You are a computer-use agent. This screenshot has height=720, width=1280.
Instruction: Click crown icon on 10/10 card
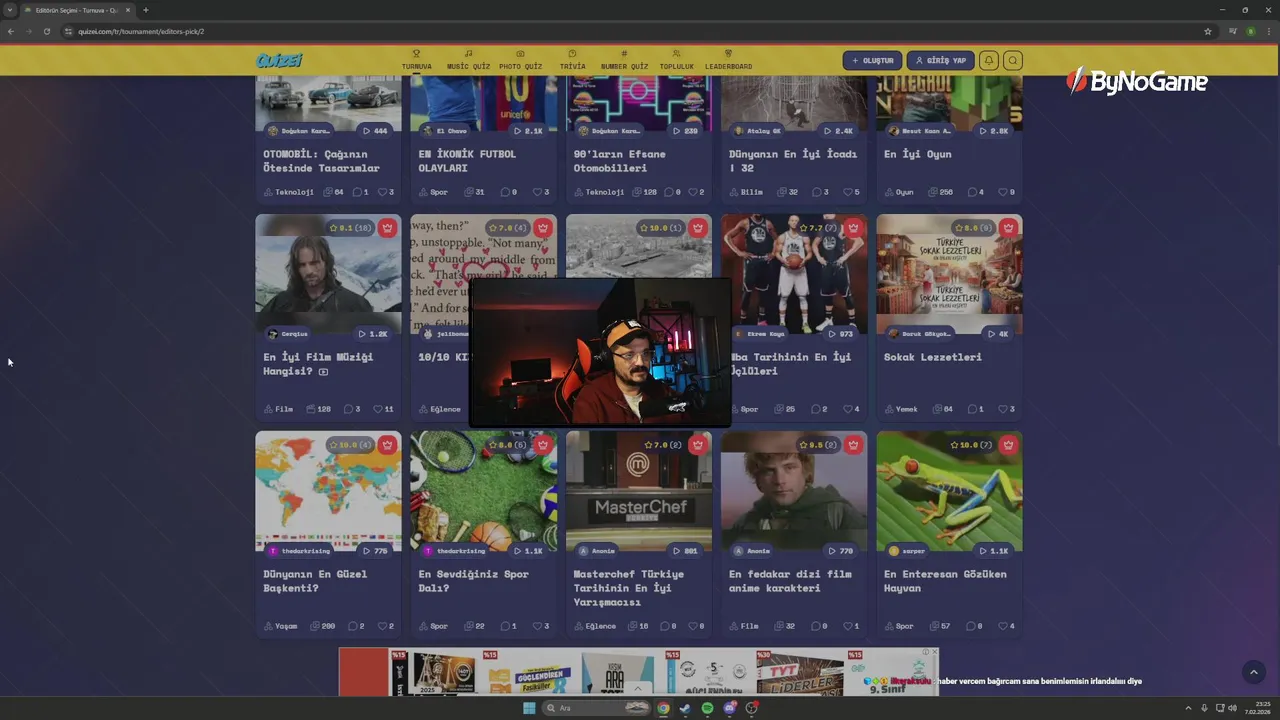[x=542, y=228]
